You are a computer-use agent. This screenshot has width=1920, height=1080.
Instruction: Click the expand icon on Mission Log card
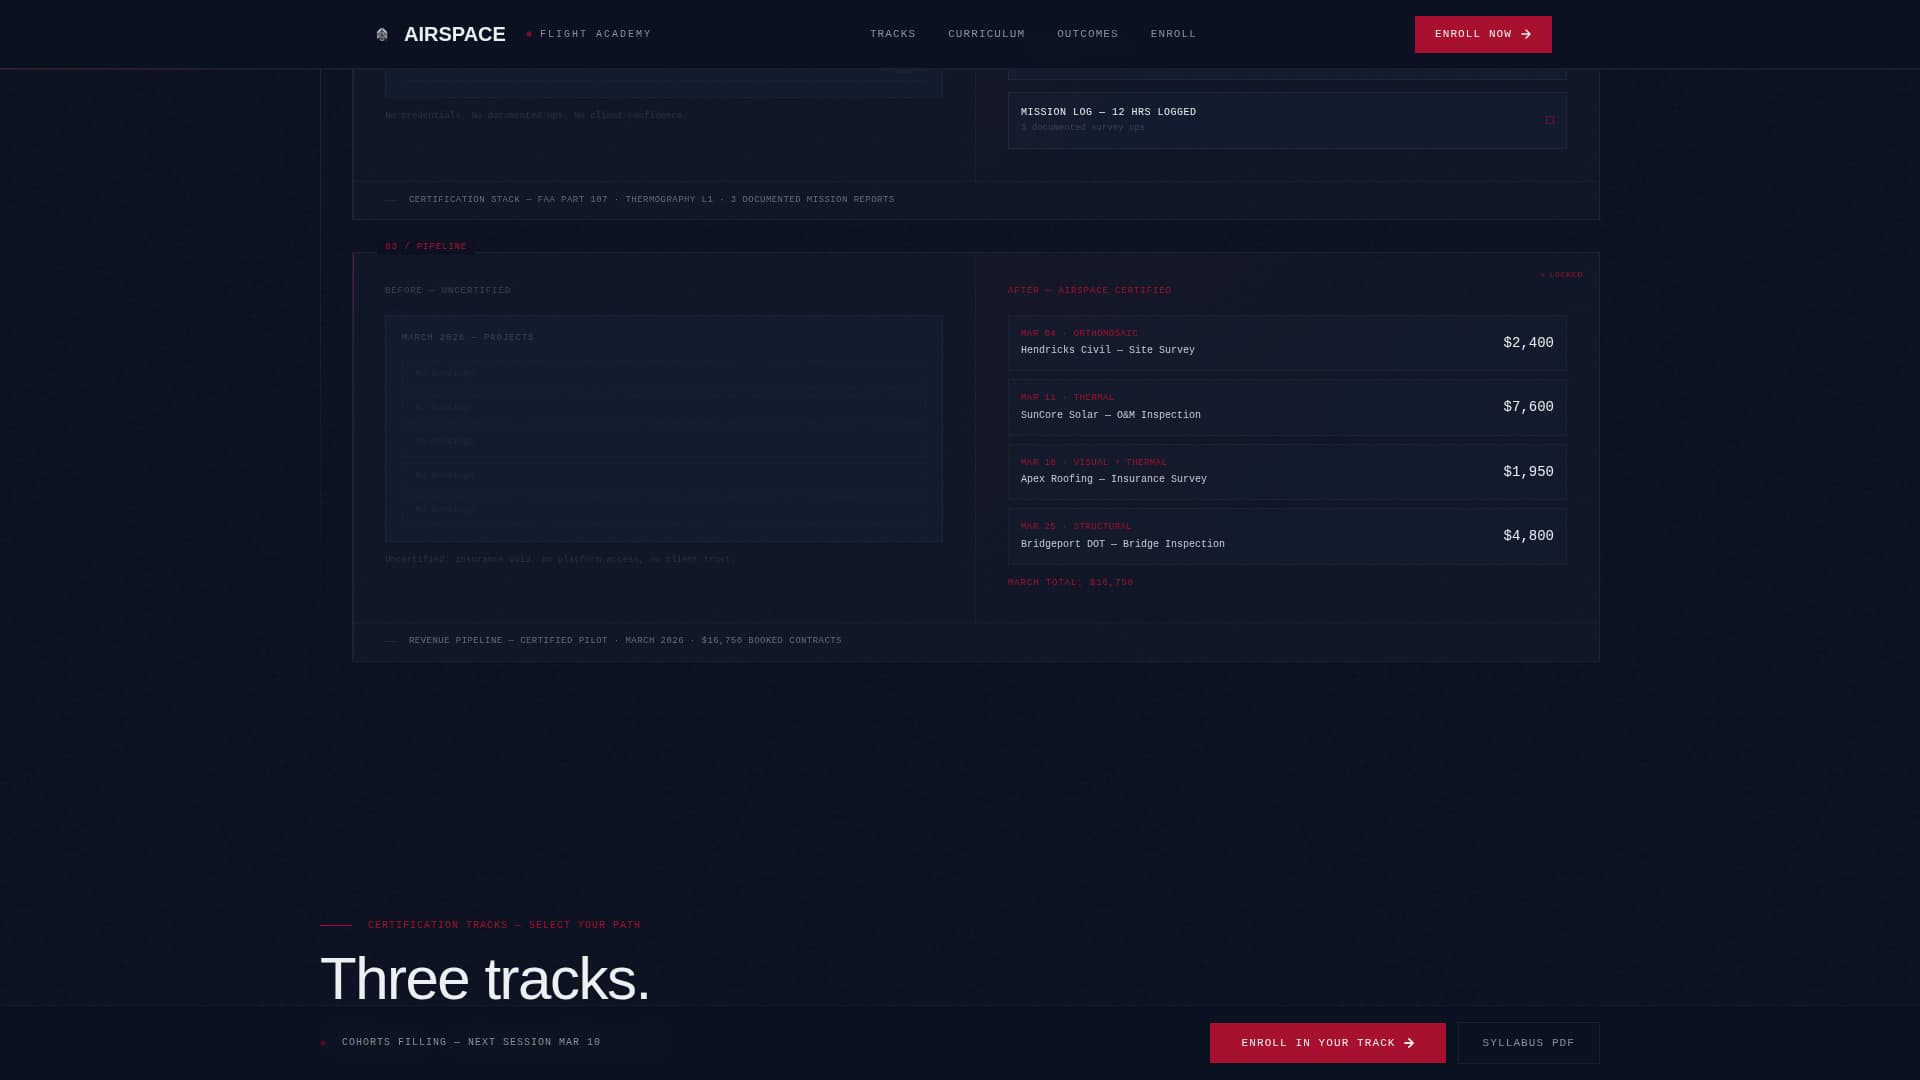1549,119
